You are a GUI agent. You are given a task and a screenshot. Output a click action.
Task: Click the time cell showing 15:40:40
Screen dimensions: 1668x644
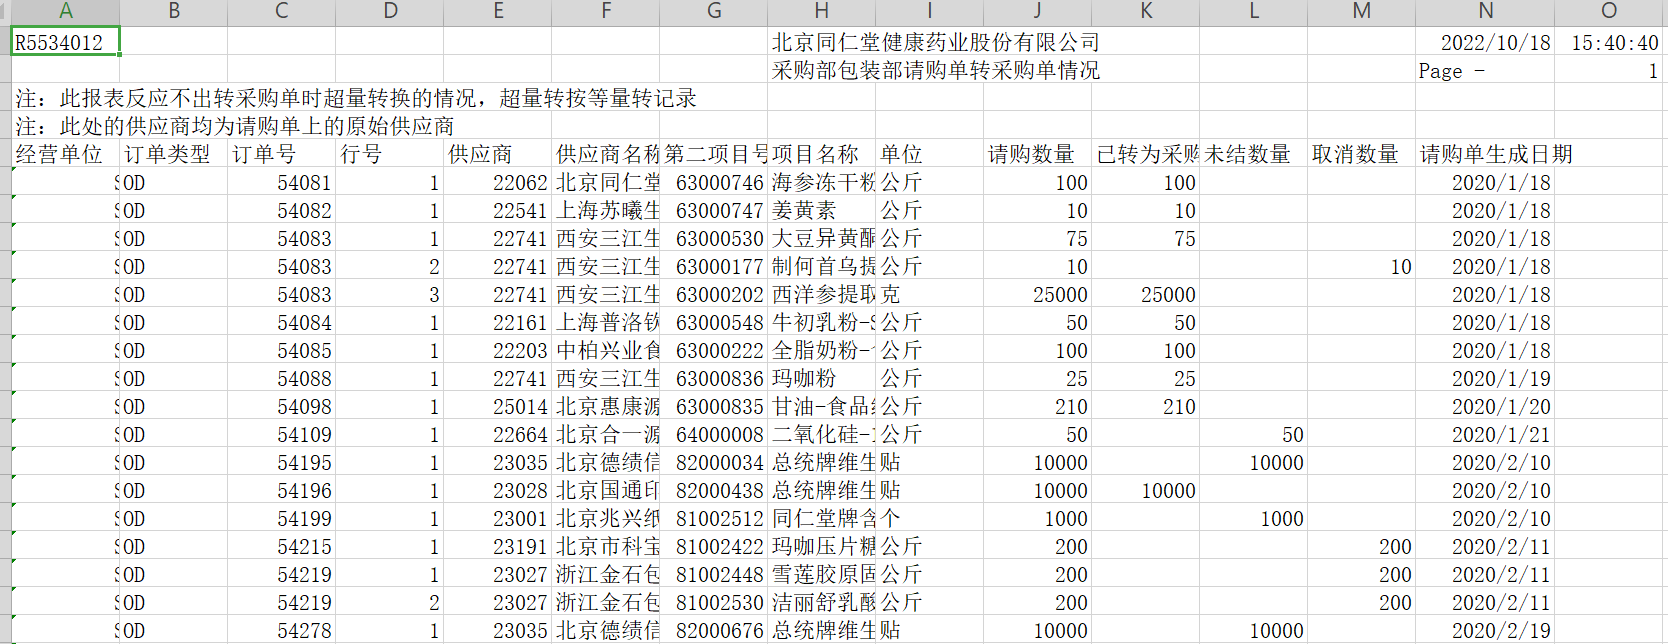[1613, 42]
